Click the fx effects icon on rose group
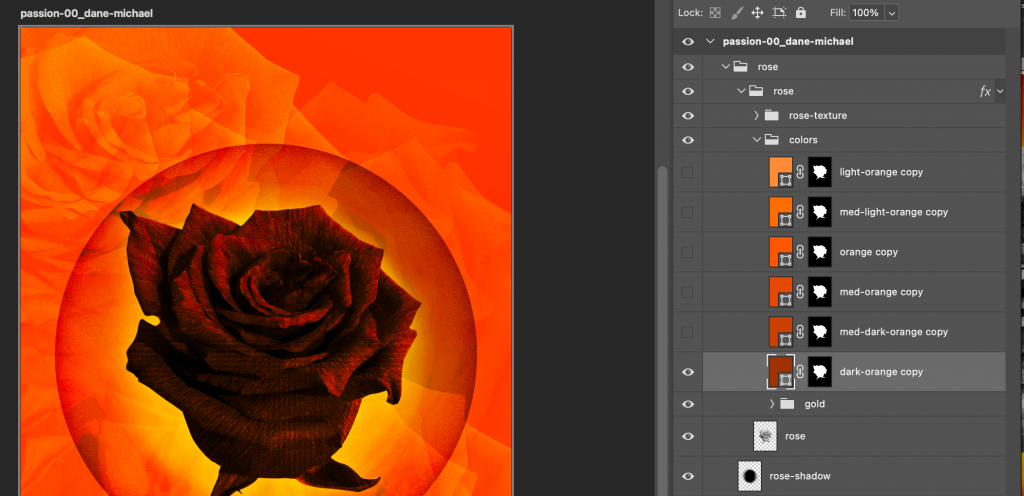This screenshot has height=496, width=1024. click(985, 91)
